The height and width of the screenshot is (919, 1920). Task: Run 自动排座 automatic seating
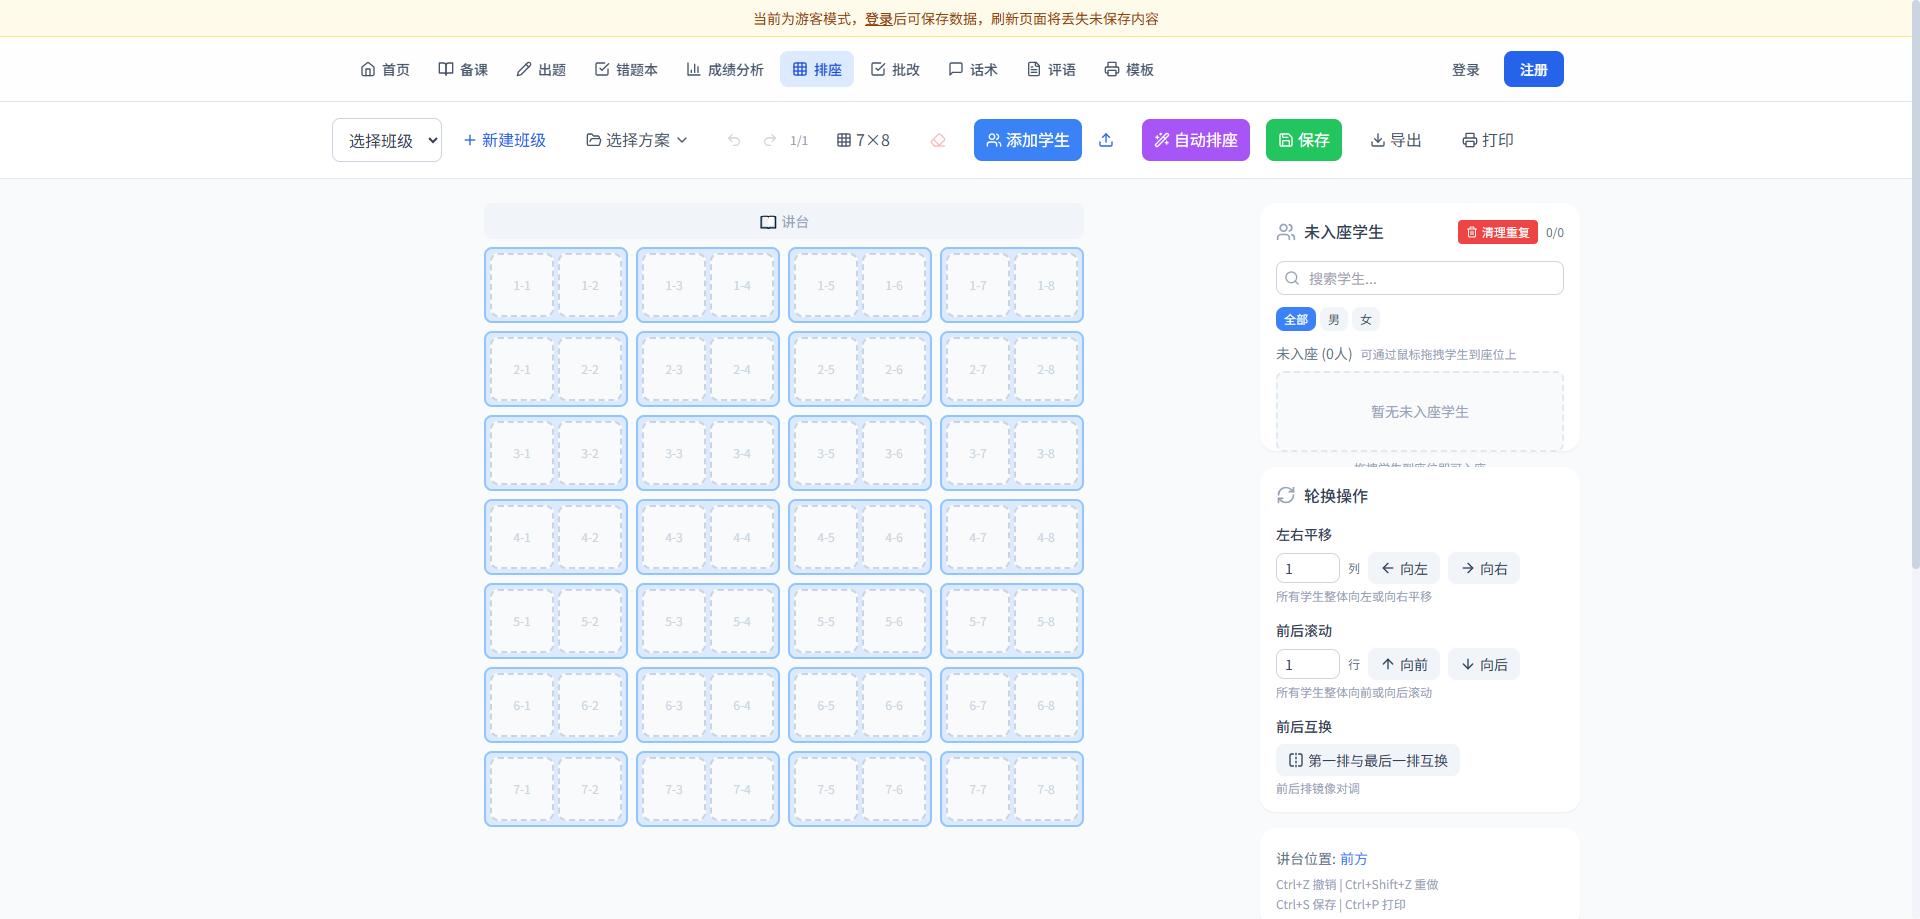(x=1196, y=140)
